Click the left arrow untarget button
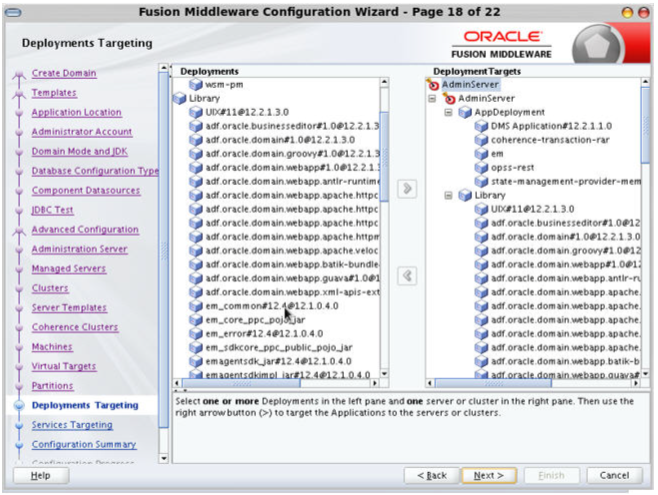The image size is (658, 495). pos(407,276)
